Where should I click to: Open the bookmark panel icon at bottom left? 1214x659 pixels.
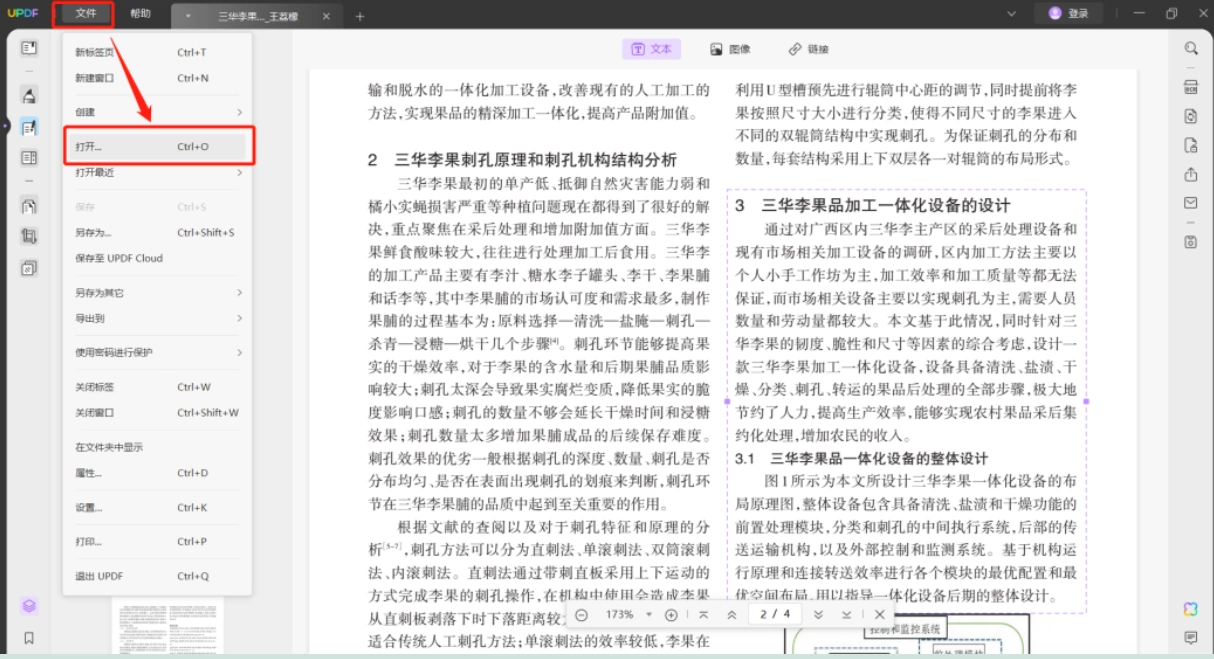point(29,637)
